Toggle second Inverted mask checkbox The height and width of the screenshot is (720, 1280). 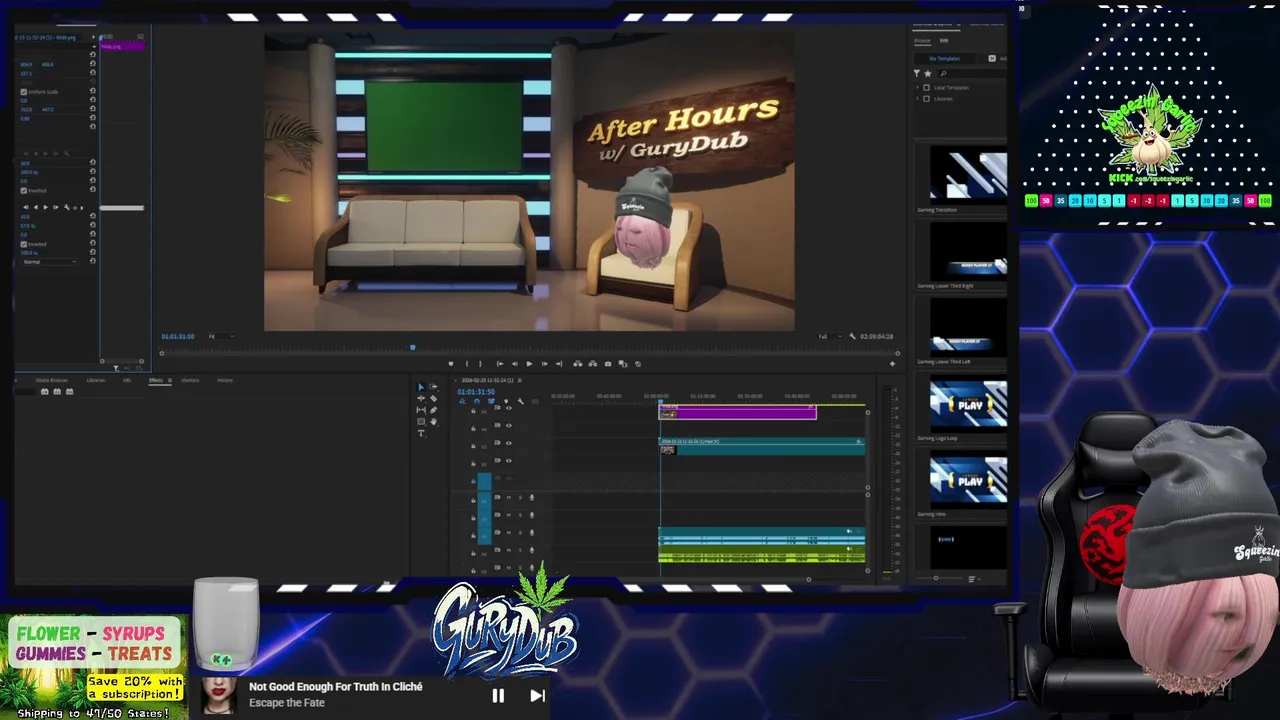pos(24,244)
